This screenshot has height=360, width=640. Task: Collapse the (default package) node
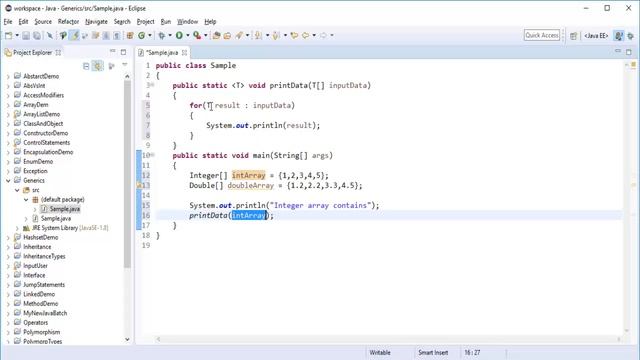pyautogui.click(x=26, y=200)
